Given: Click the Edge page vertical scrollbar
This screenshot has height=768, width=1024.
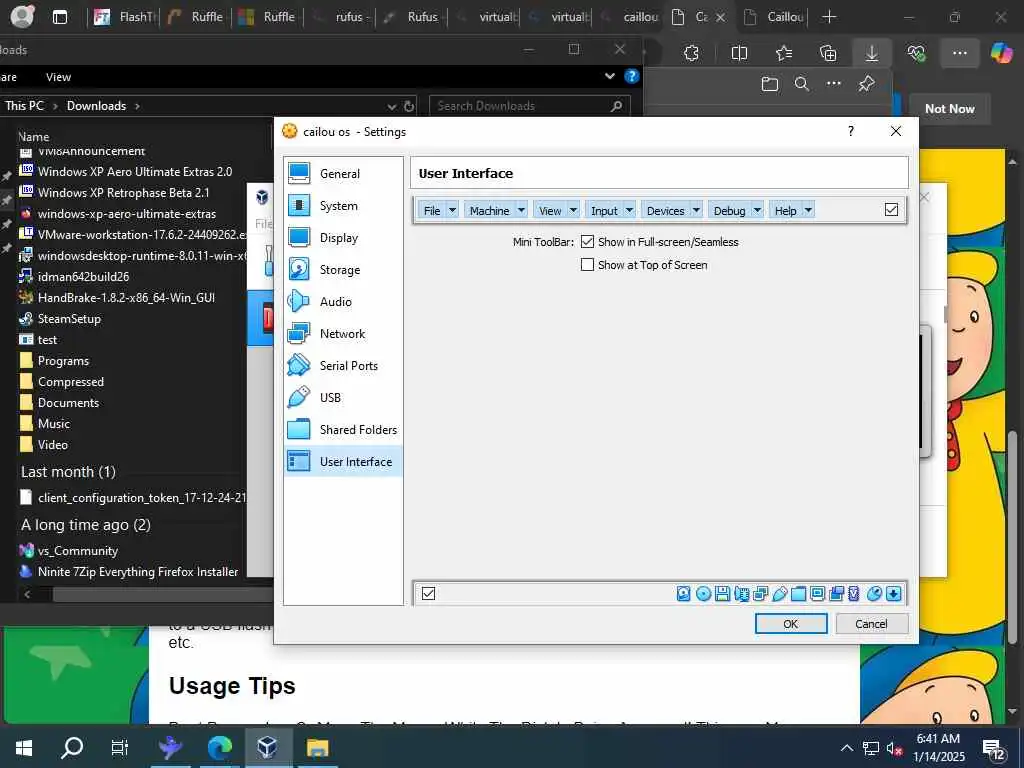Looking at the screenshot, I should coord(1013,536).
